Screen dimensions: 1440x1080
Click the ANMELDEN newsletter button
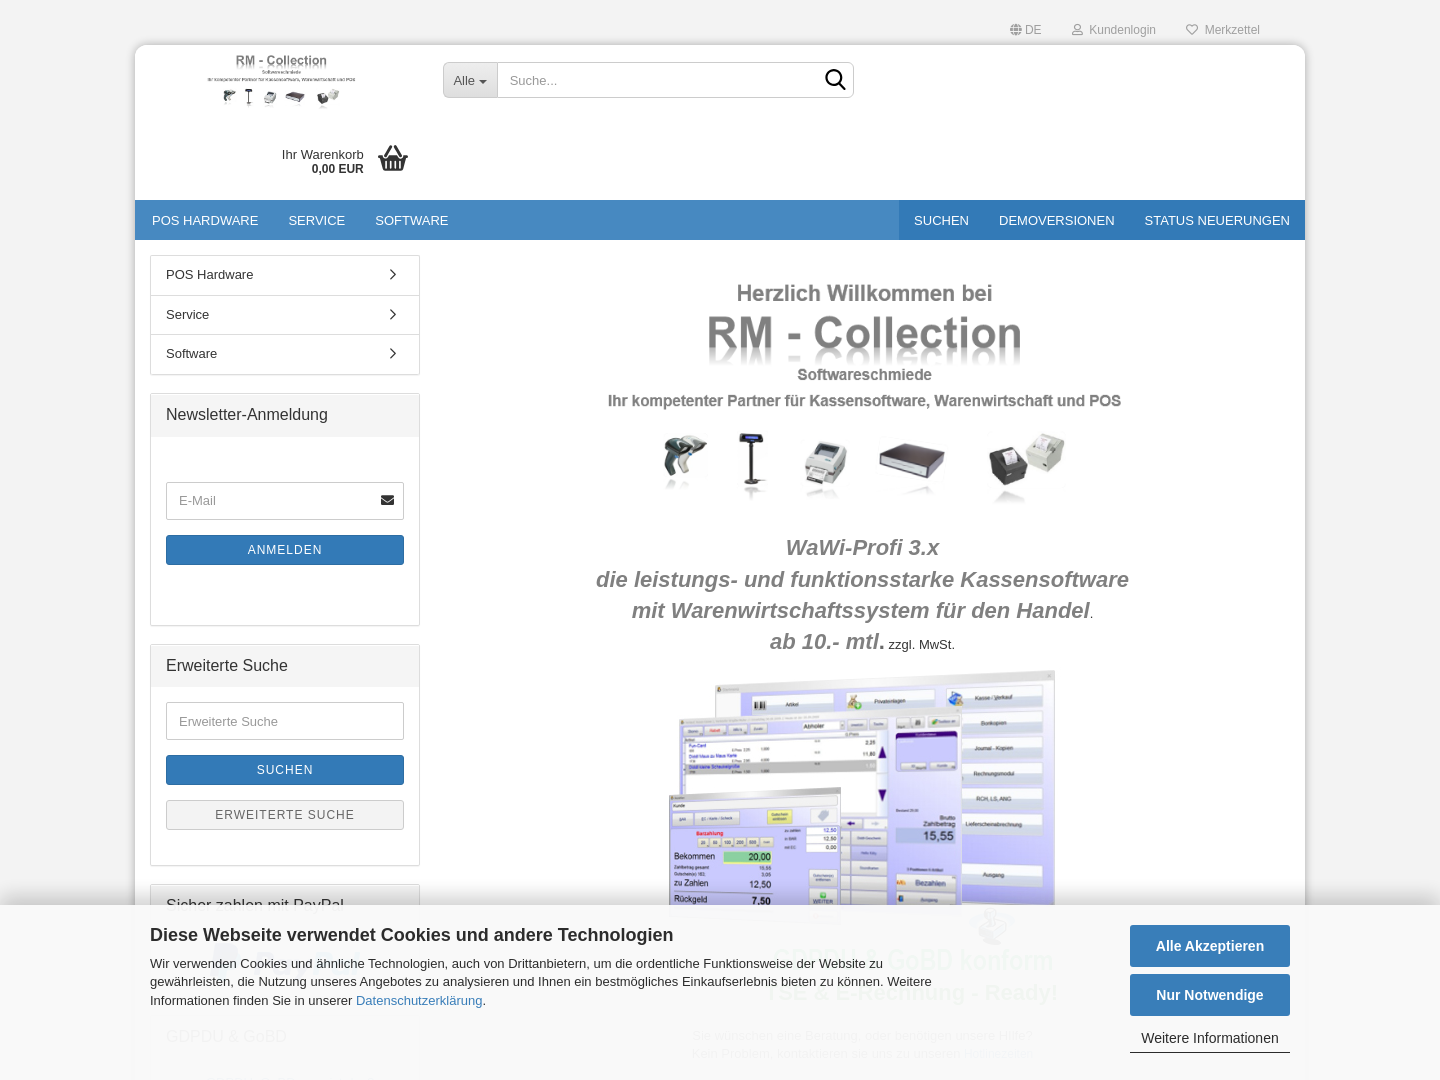(x=285, y=550)
